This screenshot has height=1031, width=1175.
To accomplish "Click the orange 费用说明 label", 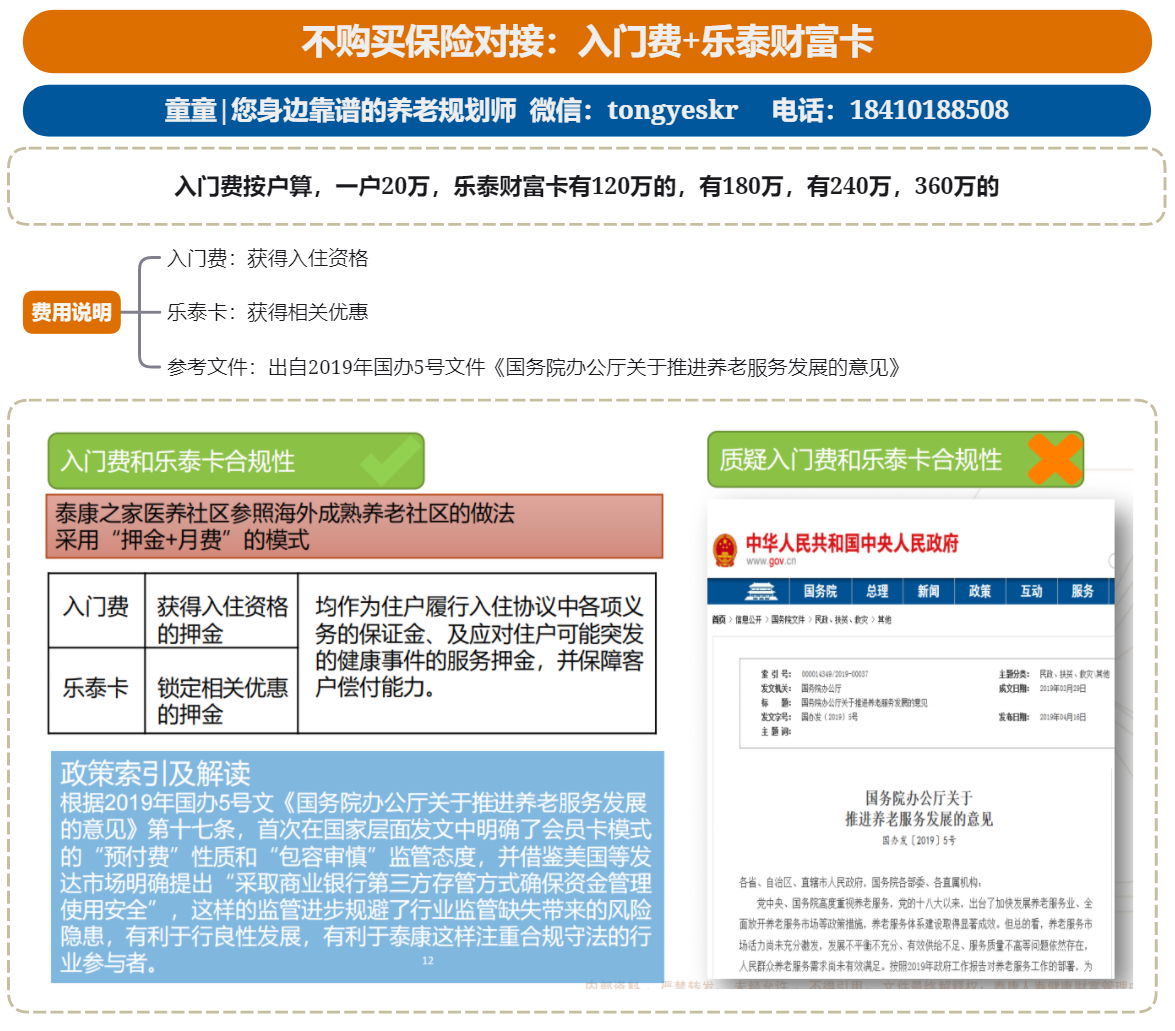I will pos(72,312).
